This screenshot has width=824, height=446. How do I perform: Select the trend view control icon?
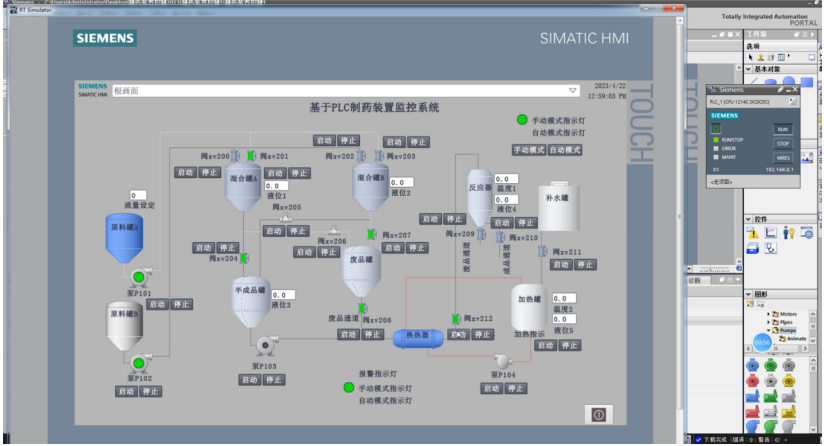(770, 232)
